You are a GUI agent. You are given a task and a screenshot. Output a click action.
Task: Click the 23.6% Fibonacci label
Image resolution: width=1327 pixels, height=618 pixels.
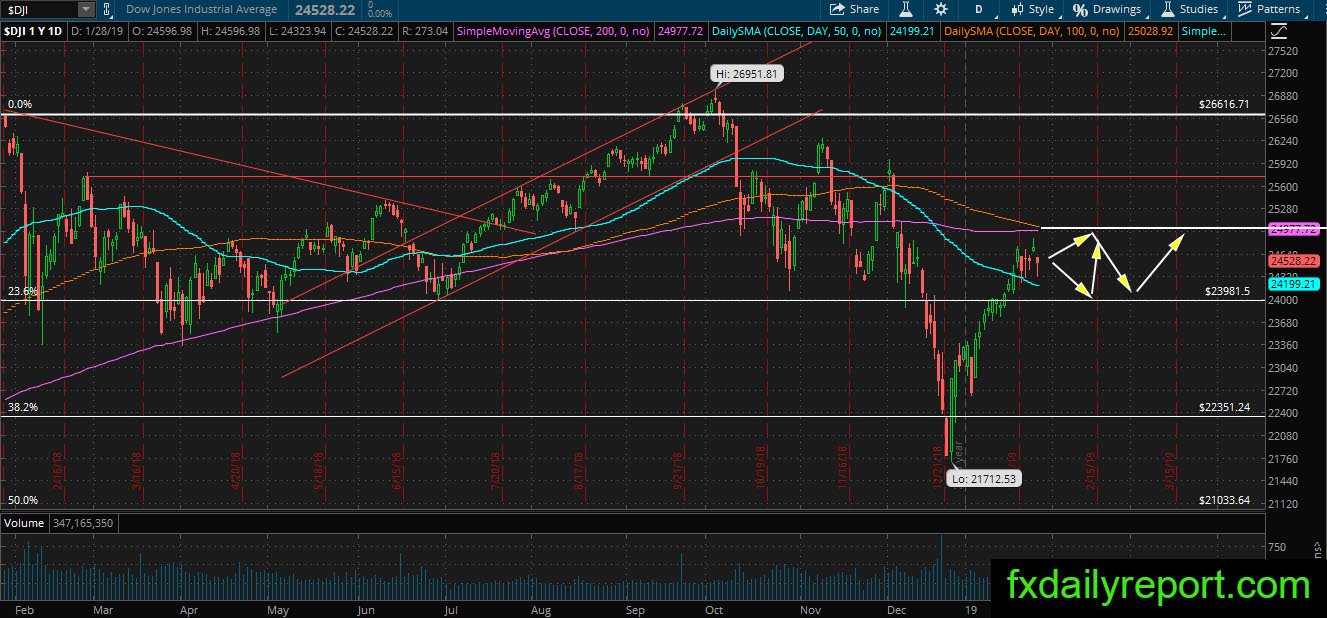click(x=22, y=291)
